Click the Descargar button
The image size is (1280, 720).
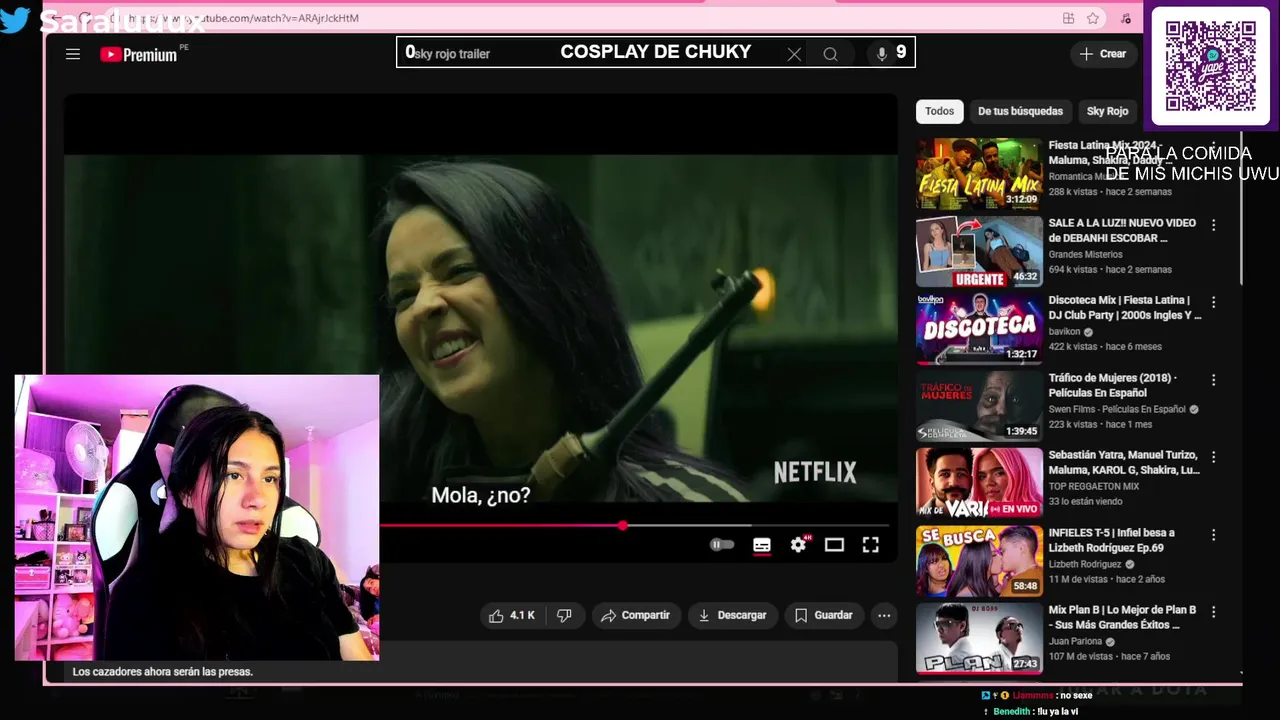[x=732, y=615]
